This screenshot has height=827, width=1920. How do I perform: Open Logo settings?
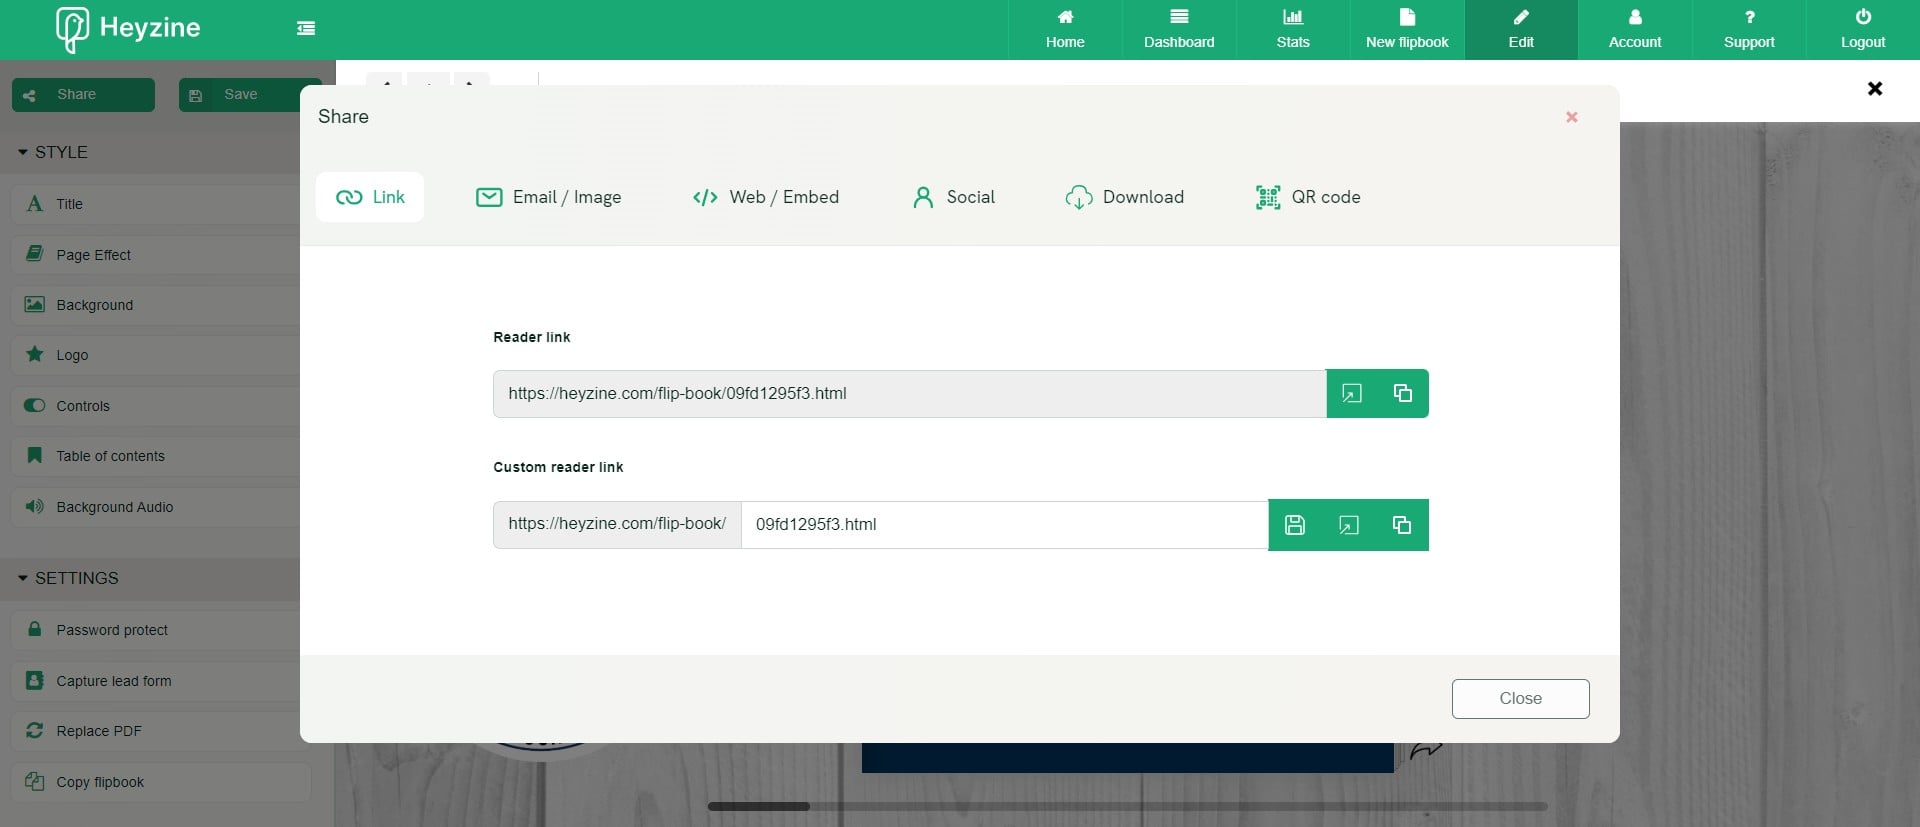tap(155, 355)
